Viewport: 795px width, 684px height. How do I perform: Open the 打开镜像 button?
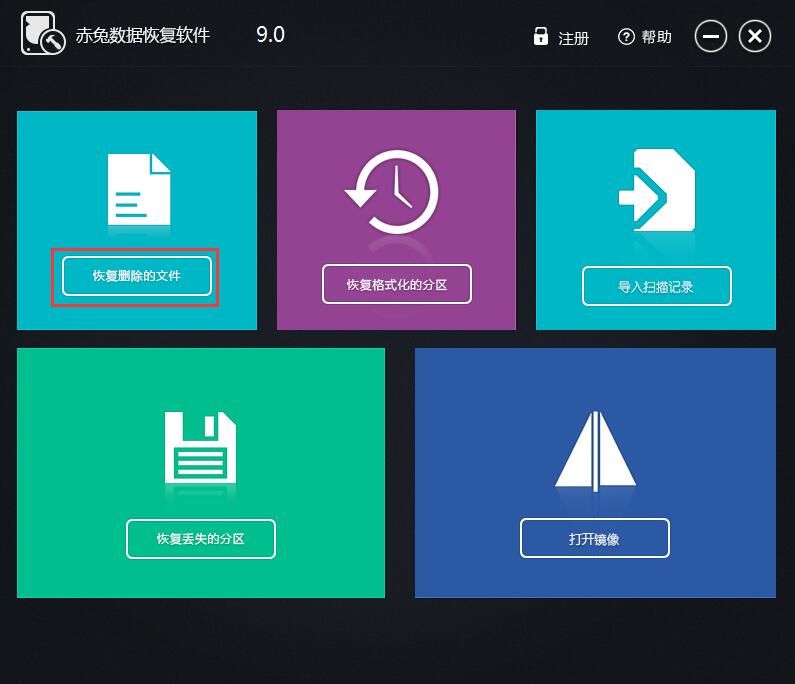point(595,539)
